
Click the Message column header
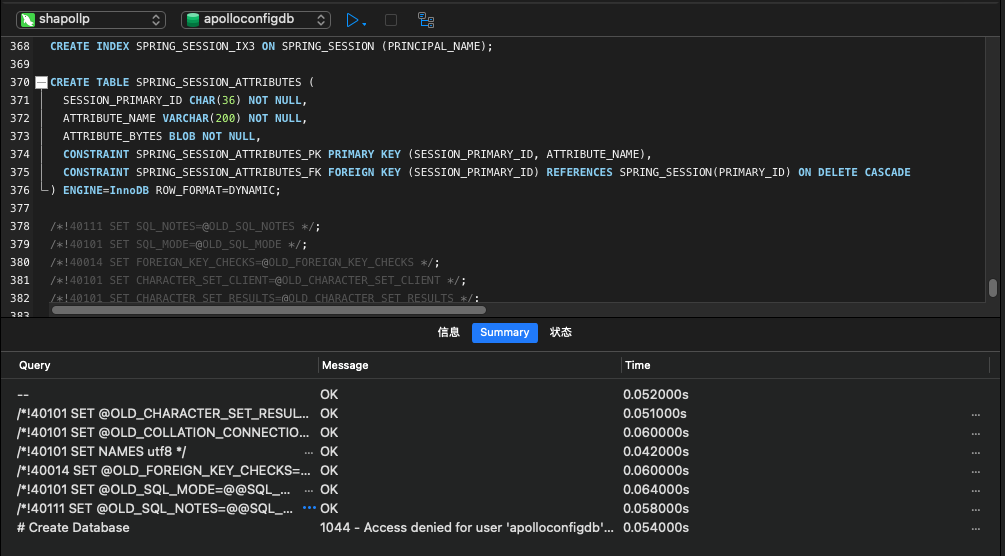click(x=345, y=365)
